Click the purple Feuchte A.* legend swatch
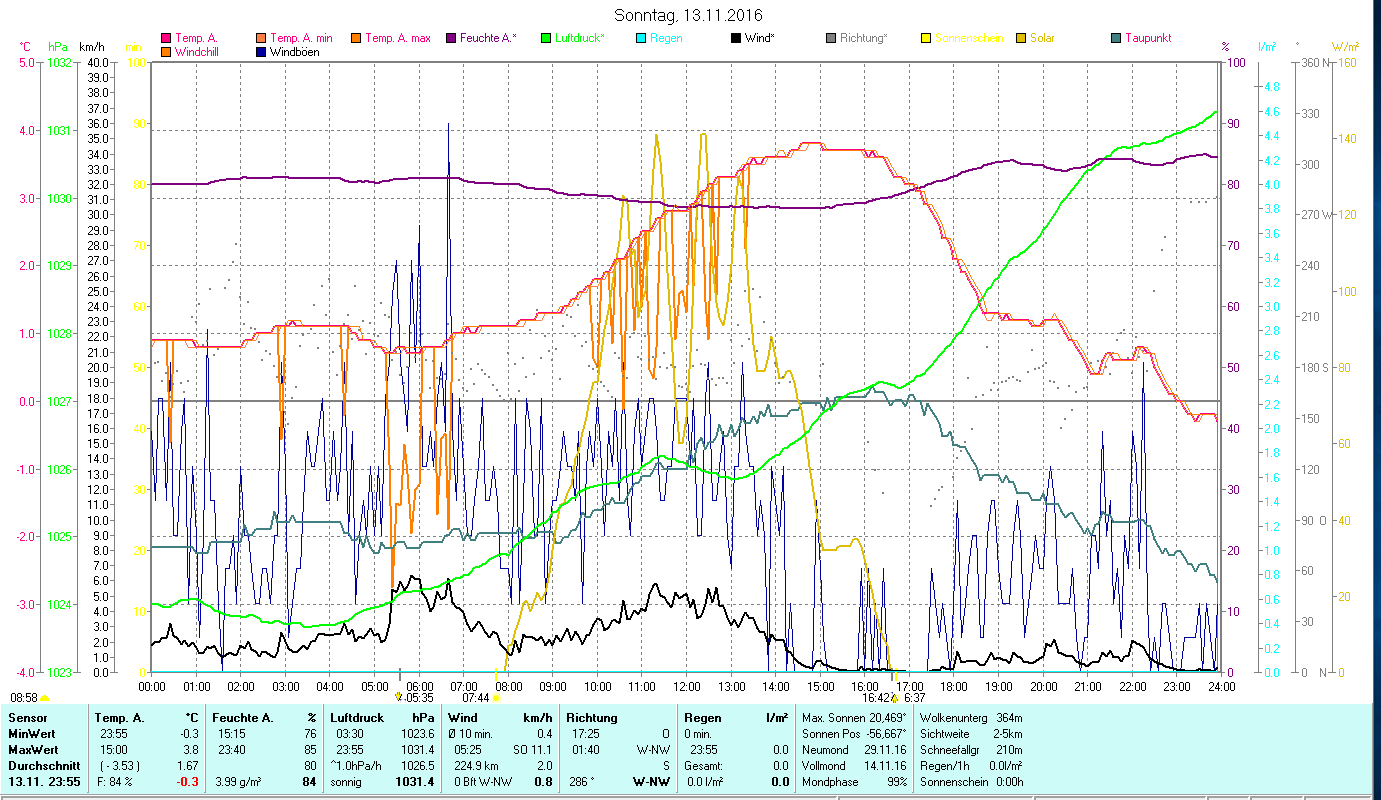1381x800 pixels. pos(450,39)
